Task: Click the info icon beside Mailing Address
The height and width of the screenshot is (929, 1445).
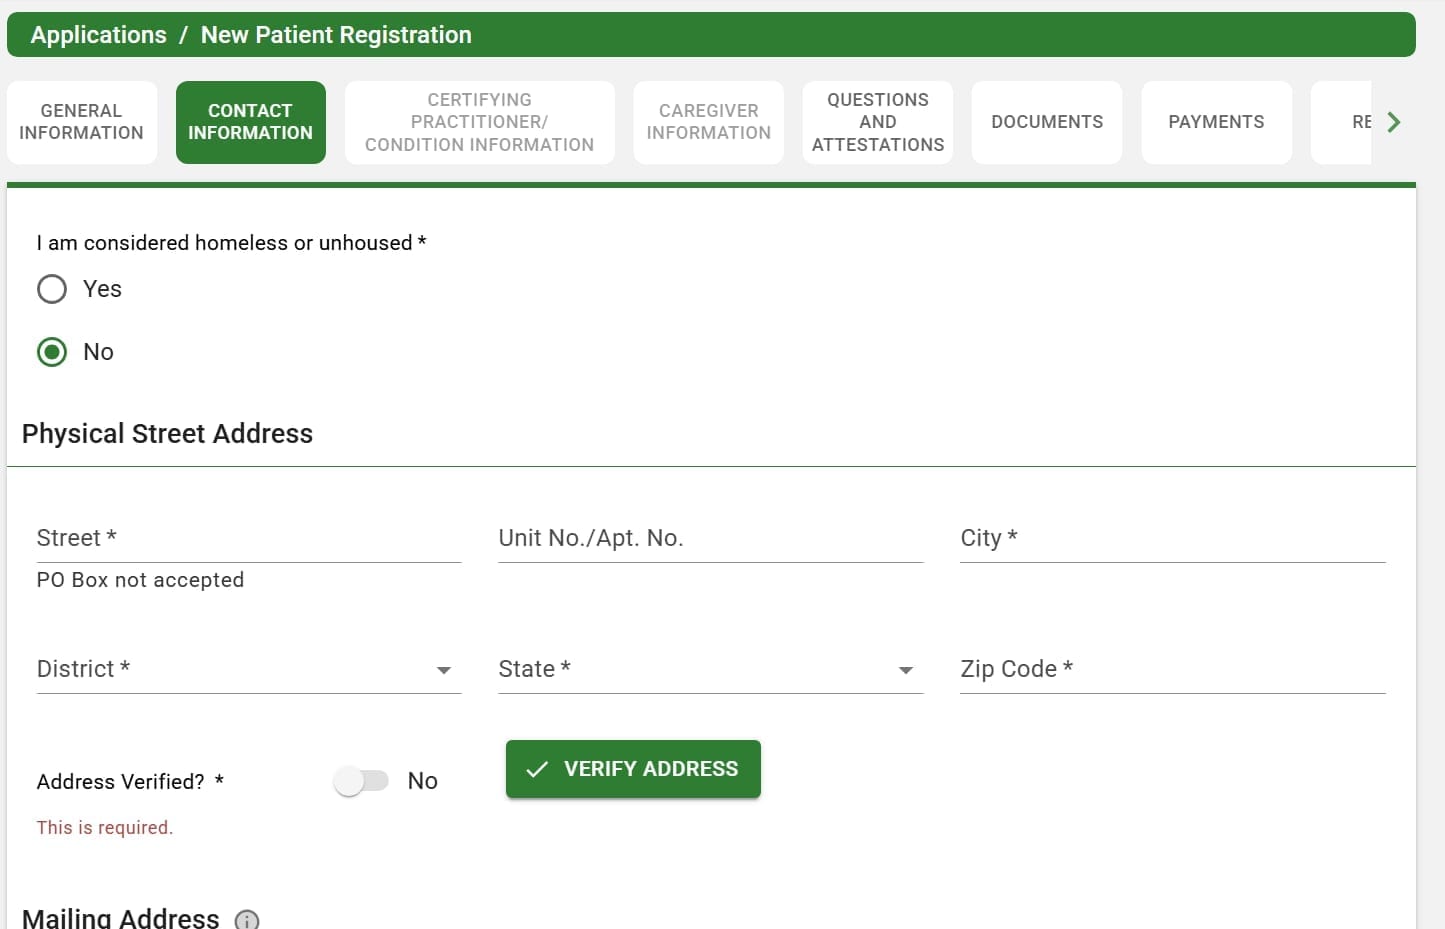Action: 246,919
